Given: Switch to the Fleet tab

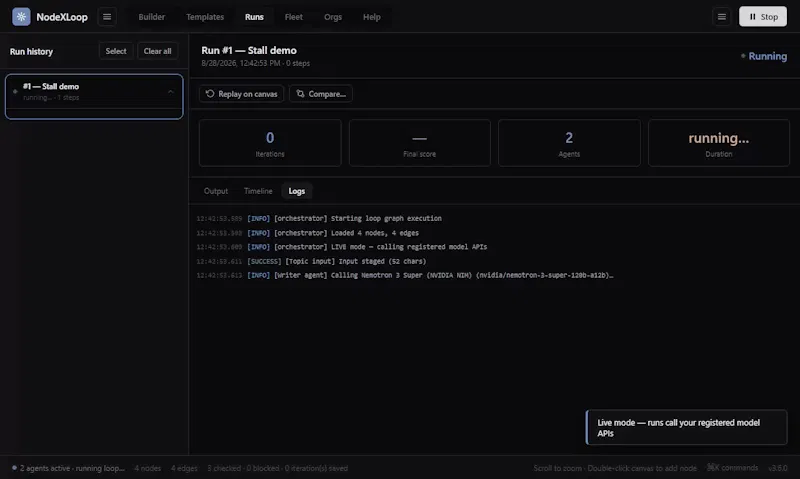Looking at the screenshot, I should pos(293,17).
